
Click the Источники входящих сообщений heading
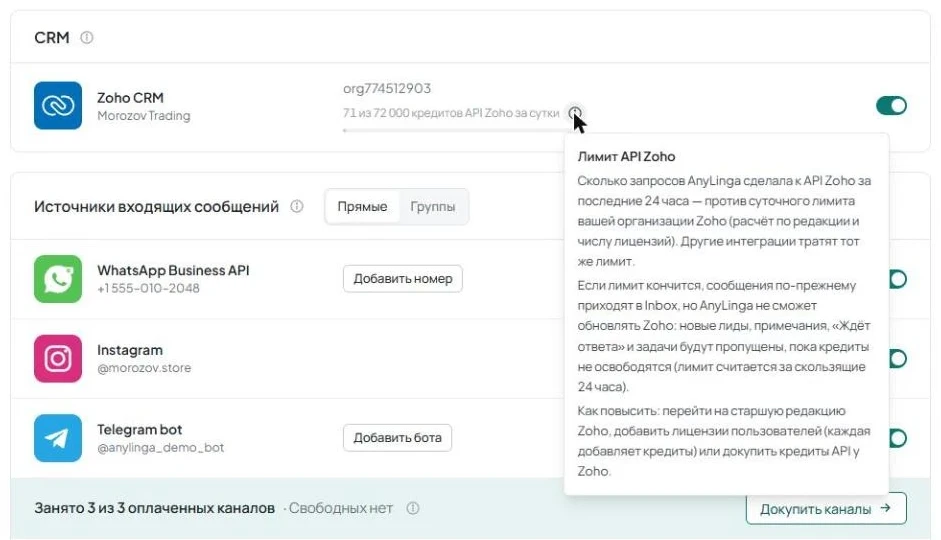point(156,207)
